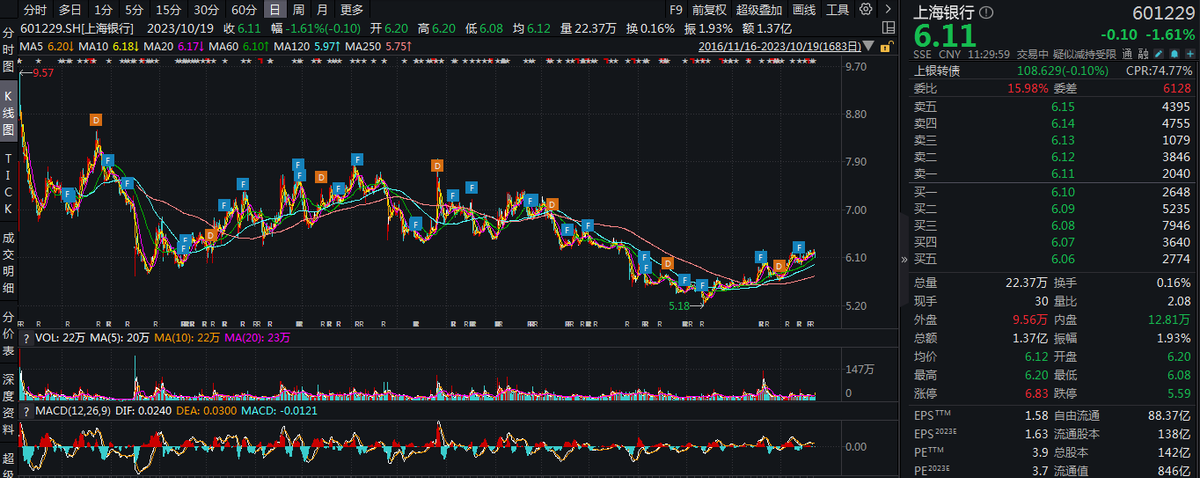Click info icon next to 上海银行
This screenshot has width=1200, height=478.
click(x=988, y=12)
